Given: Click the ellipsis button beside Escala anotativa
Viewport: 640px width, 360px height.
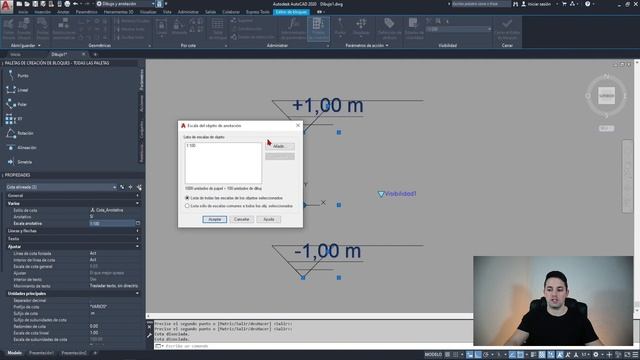Looking at the screenshot, I should [x=138, y=223].
